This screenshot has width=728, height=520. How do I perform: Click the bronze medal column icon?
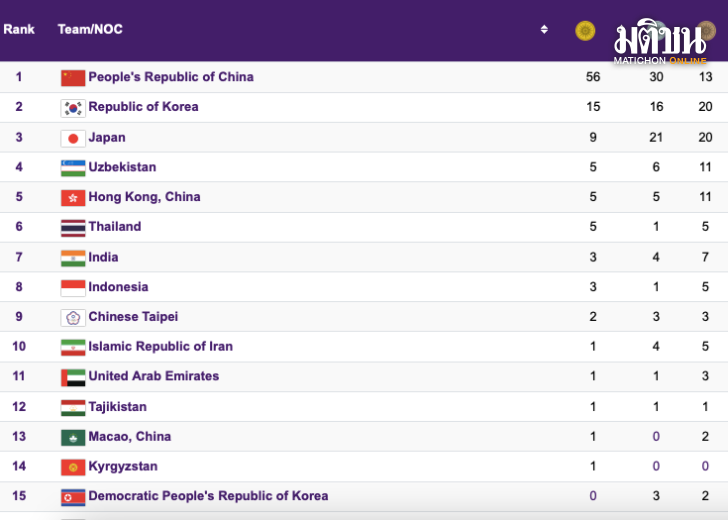(706, 31)
